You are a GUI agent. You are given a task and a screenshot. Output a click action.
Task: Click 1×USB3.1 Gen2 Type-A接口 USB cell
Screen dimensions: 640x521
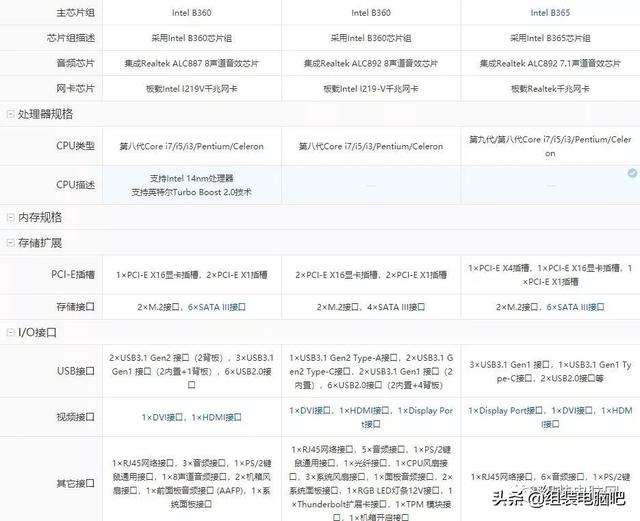[x=371, y=372]
